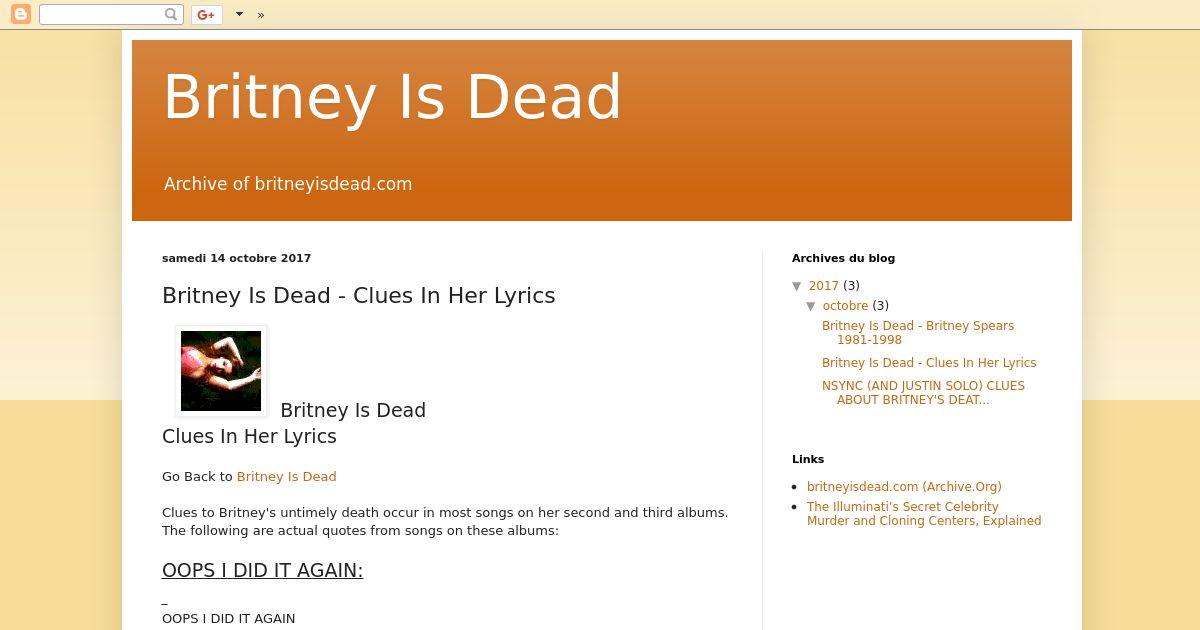Click the 'Archives du blog' heading
The width and height of the screenshot is (1200, 630).
click(x=843, y=258)
